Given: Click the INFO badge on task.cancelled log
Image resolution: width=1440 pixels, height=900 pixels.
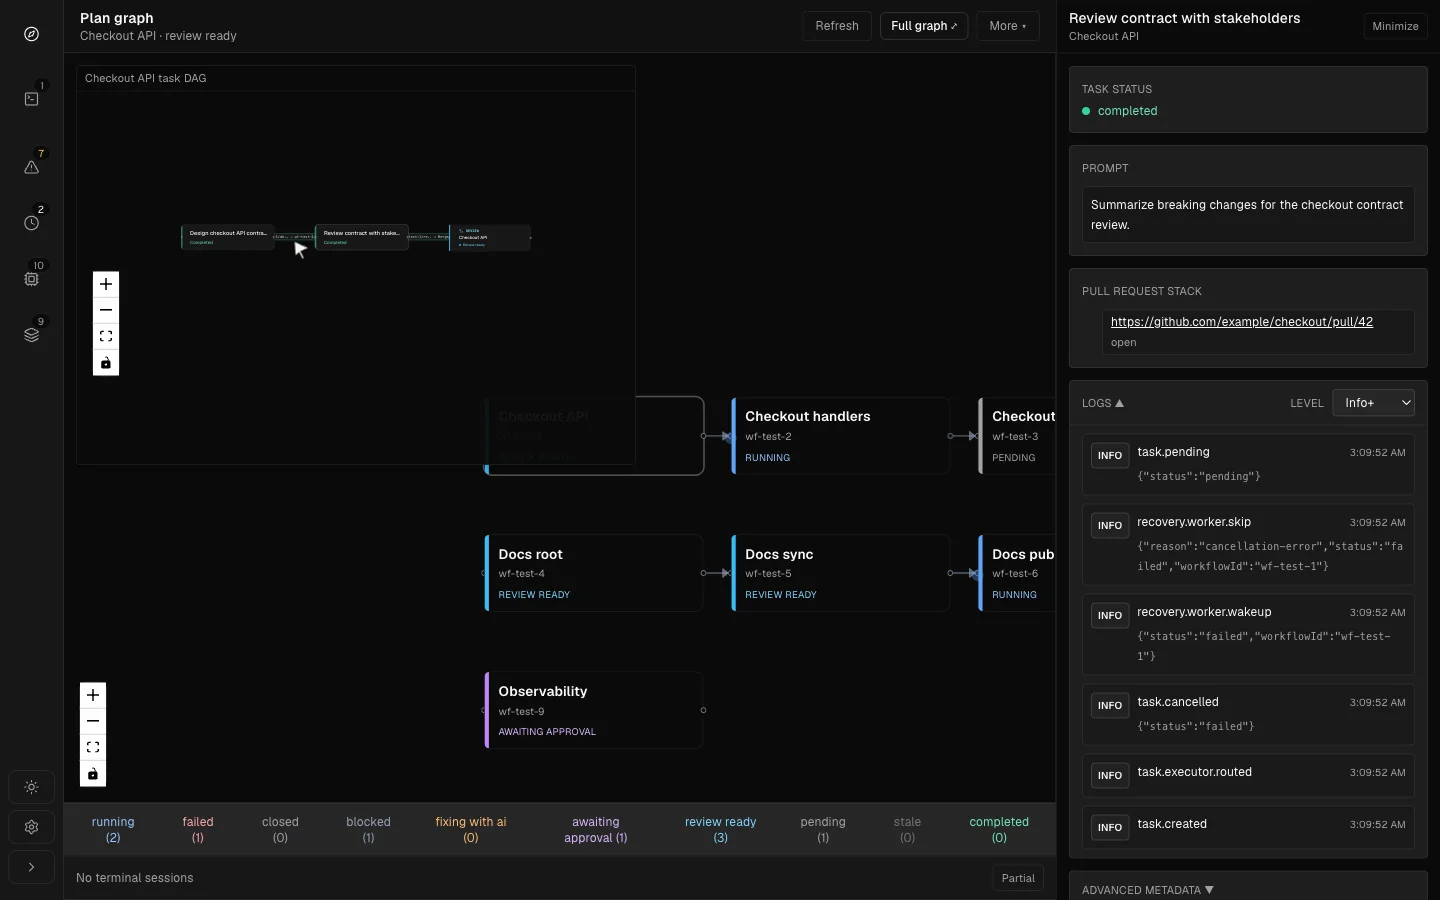Looking at the screenshot, I should coord(1110,706).
